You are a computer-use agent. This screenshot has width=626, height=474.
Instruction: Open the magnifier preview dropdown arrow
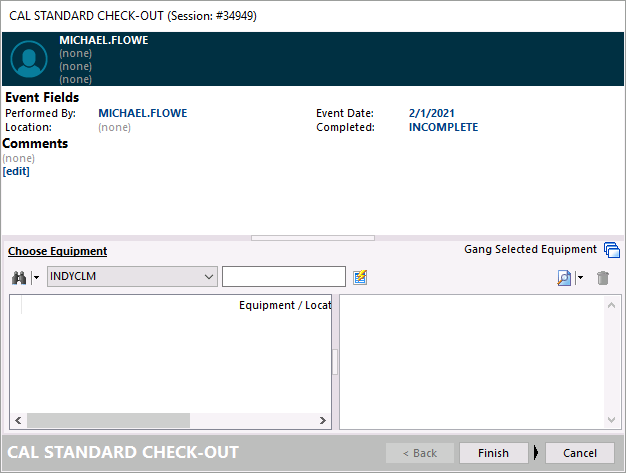pyautogui.click(x=579, y=277)
